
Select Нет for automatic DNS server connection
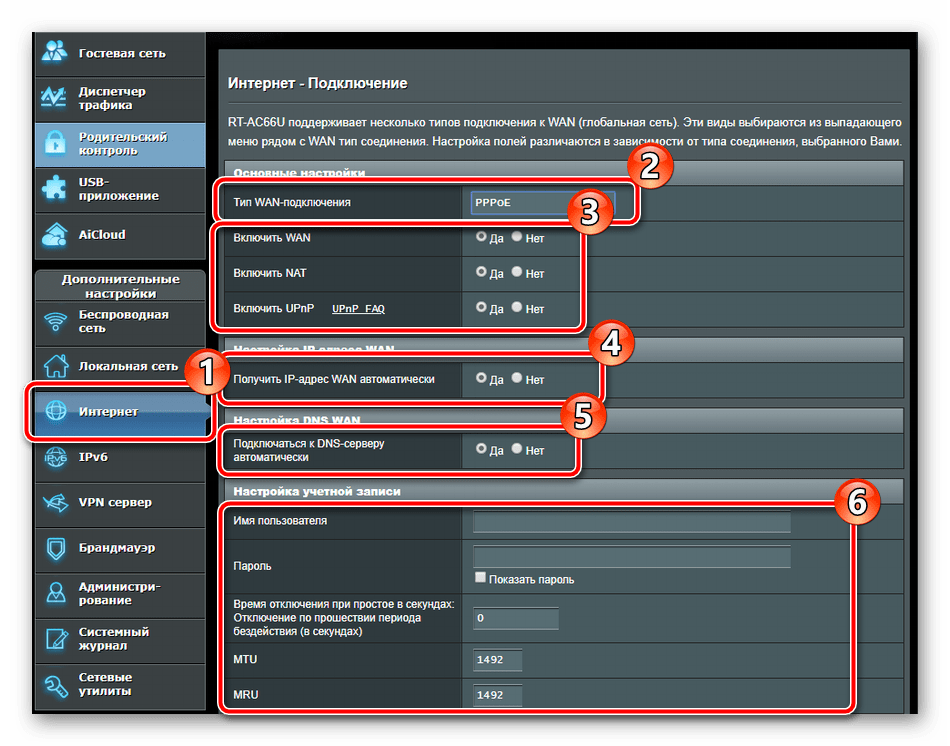point(517,448)
